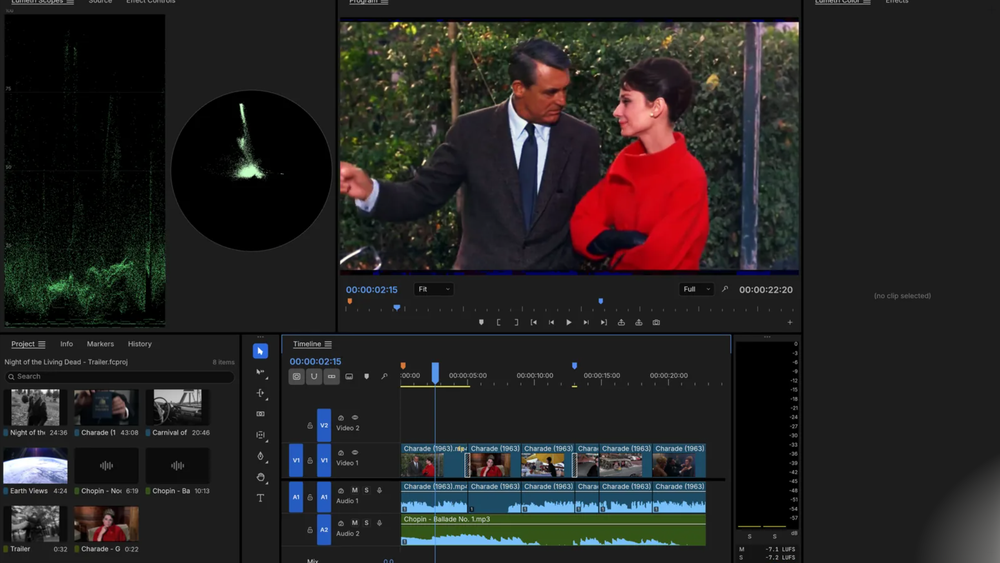Image resolution: width=1000 pixels, height=563 pixels.
Task: Select the Track Select Forward tool
Action: point(260,372)
